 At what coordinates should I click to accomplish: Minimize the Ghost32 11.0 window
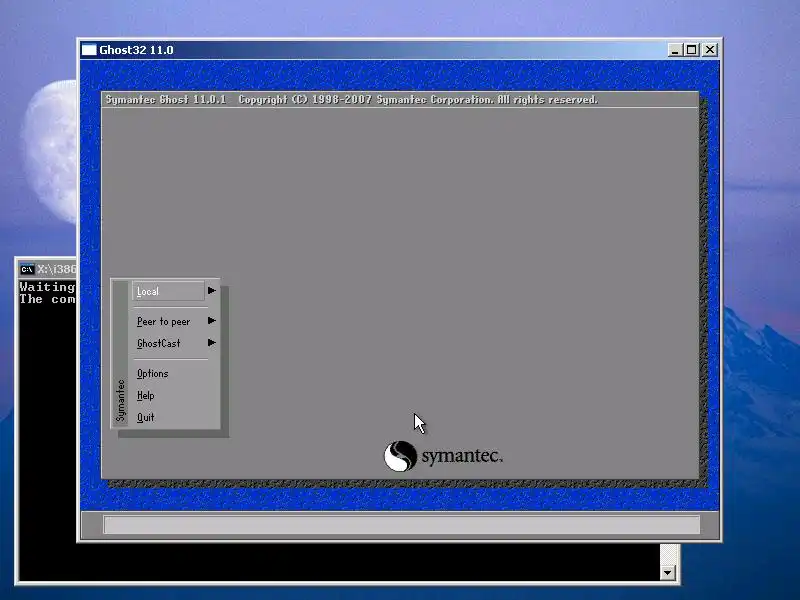pyautogui.click(x=675, y=50)
